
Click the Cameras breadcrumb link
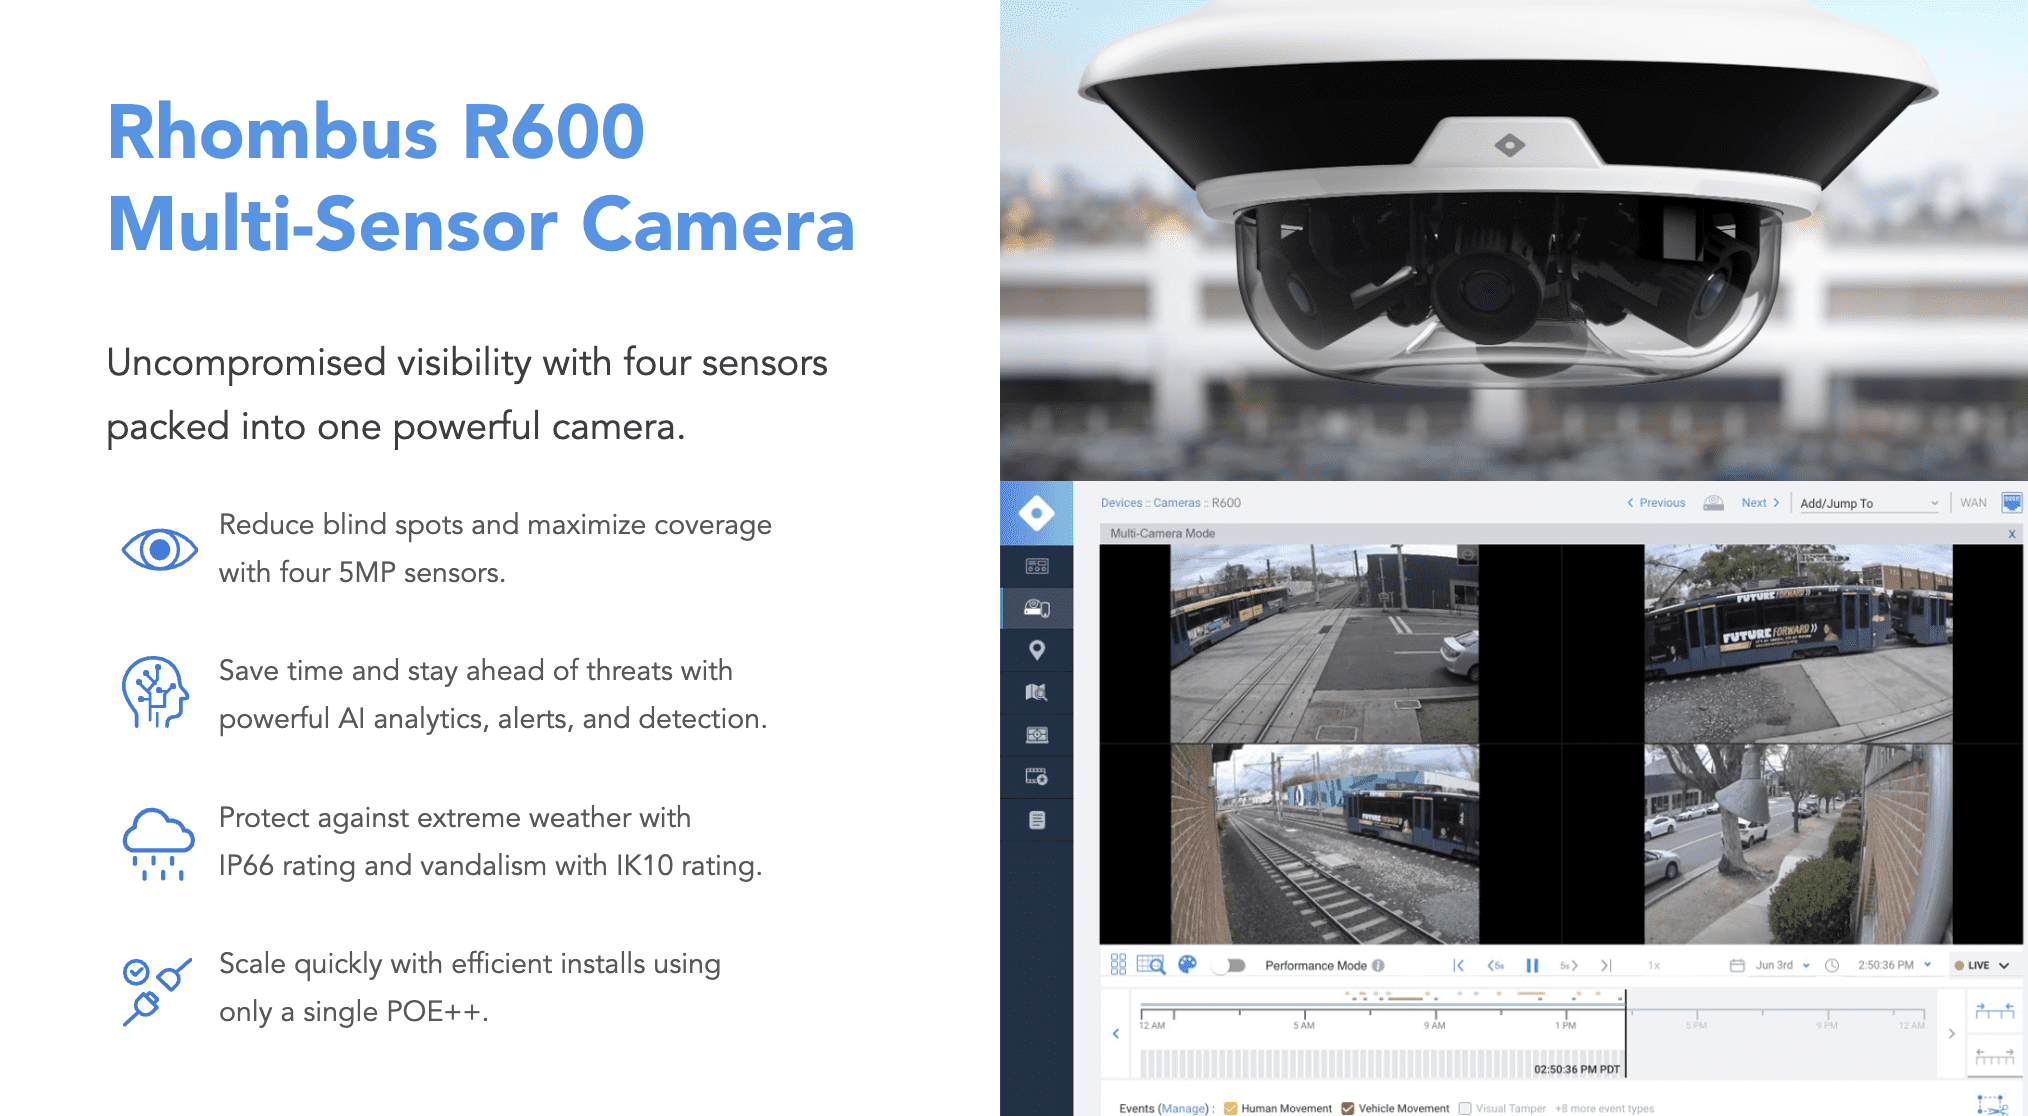pyautogui.click(x=1177, y=503)
